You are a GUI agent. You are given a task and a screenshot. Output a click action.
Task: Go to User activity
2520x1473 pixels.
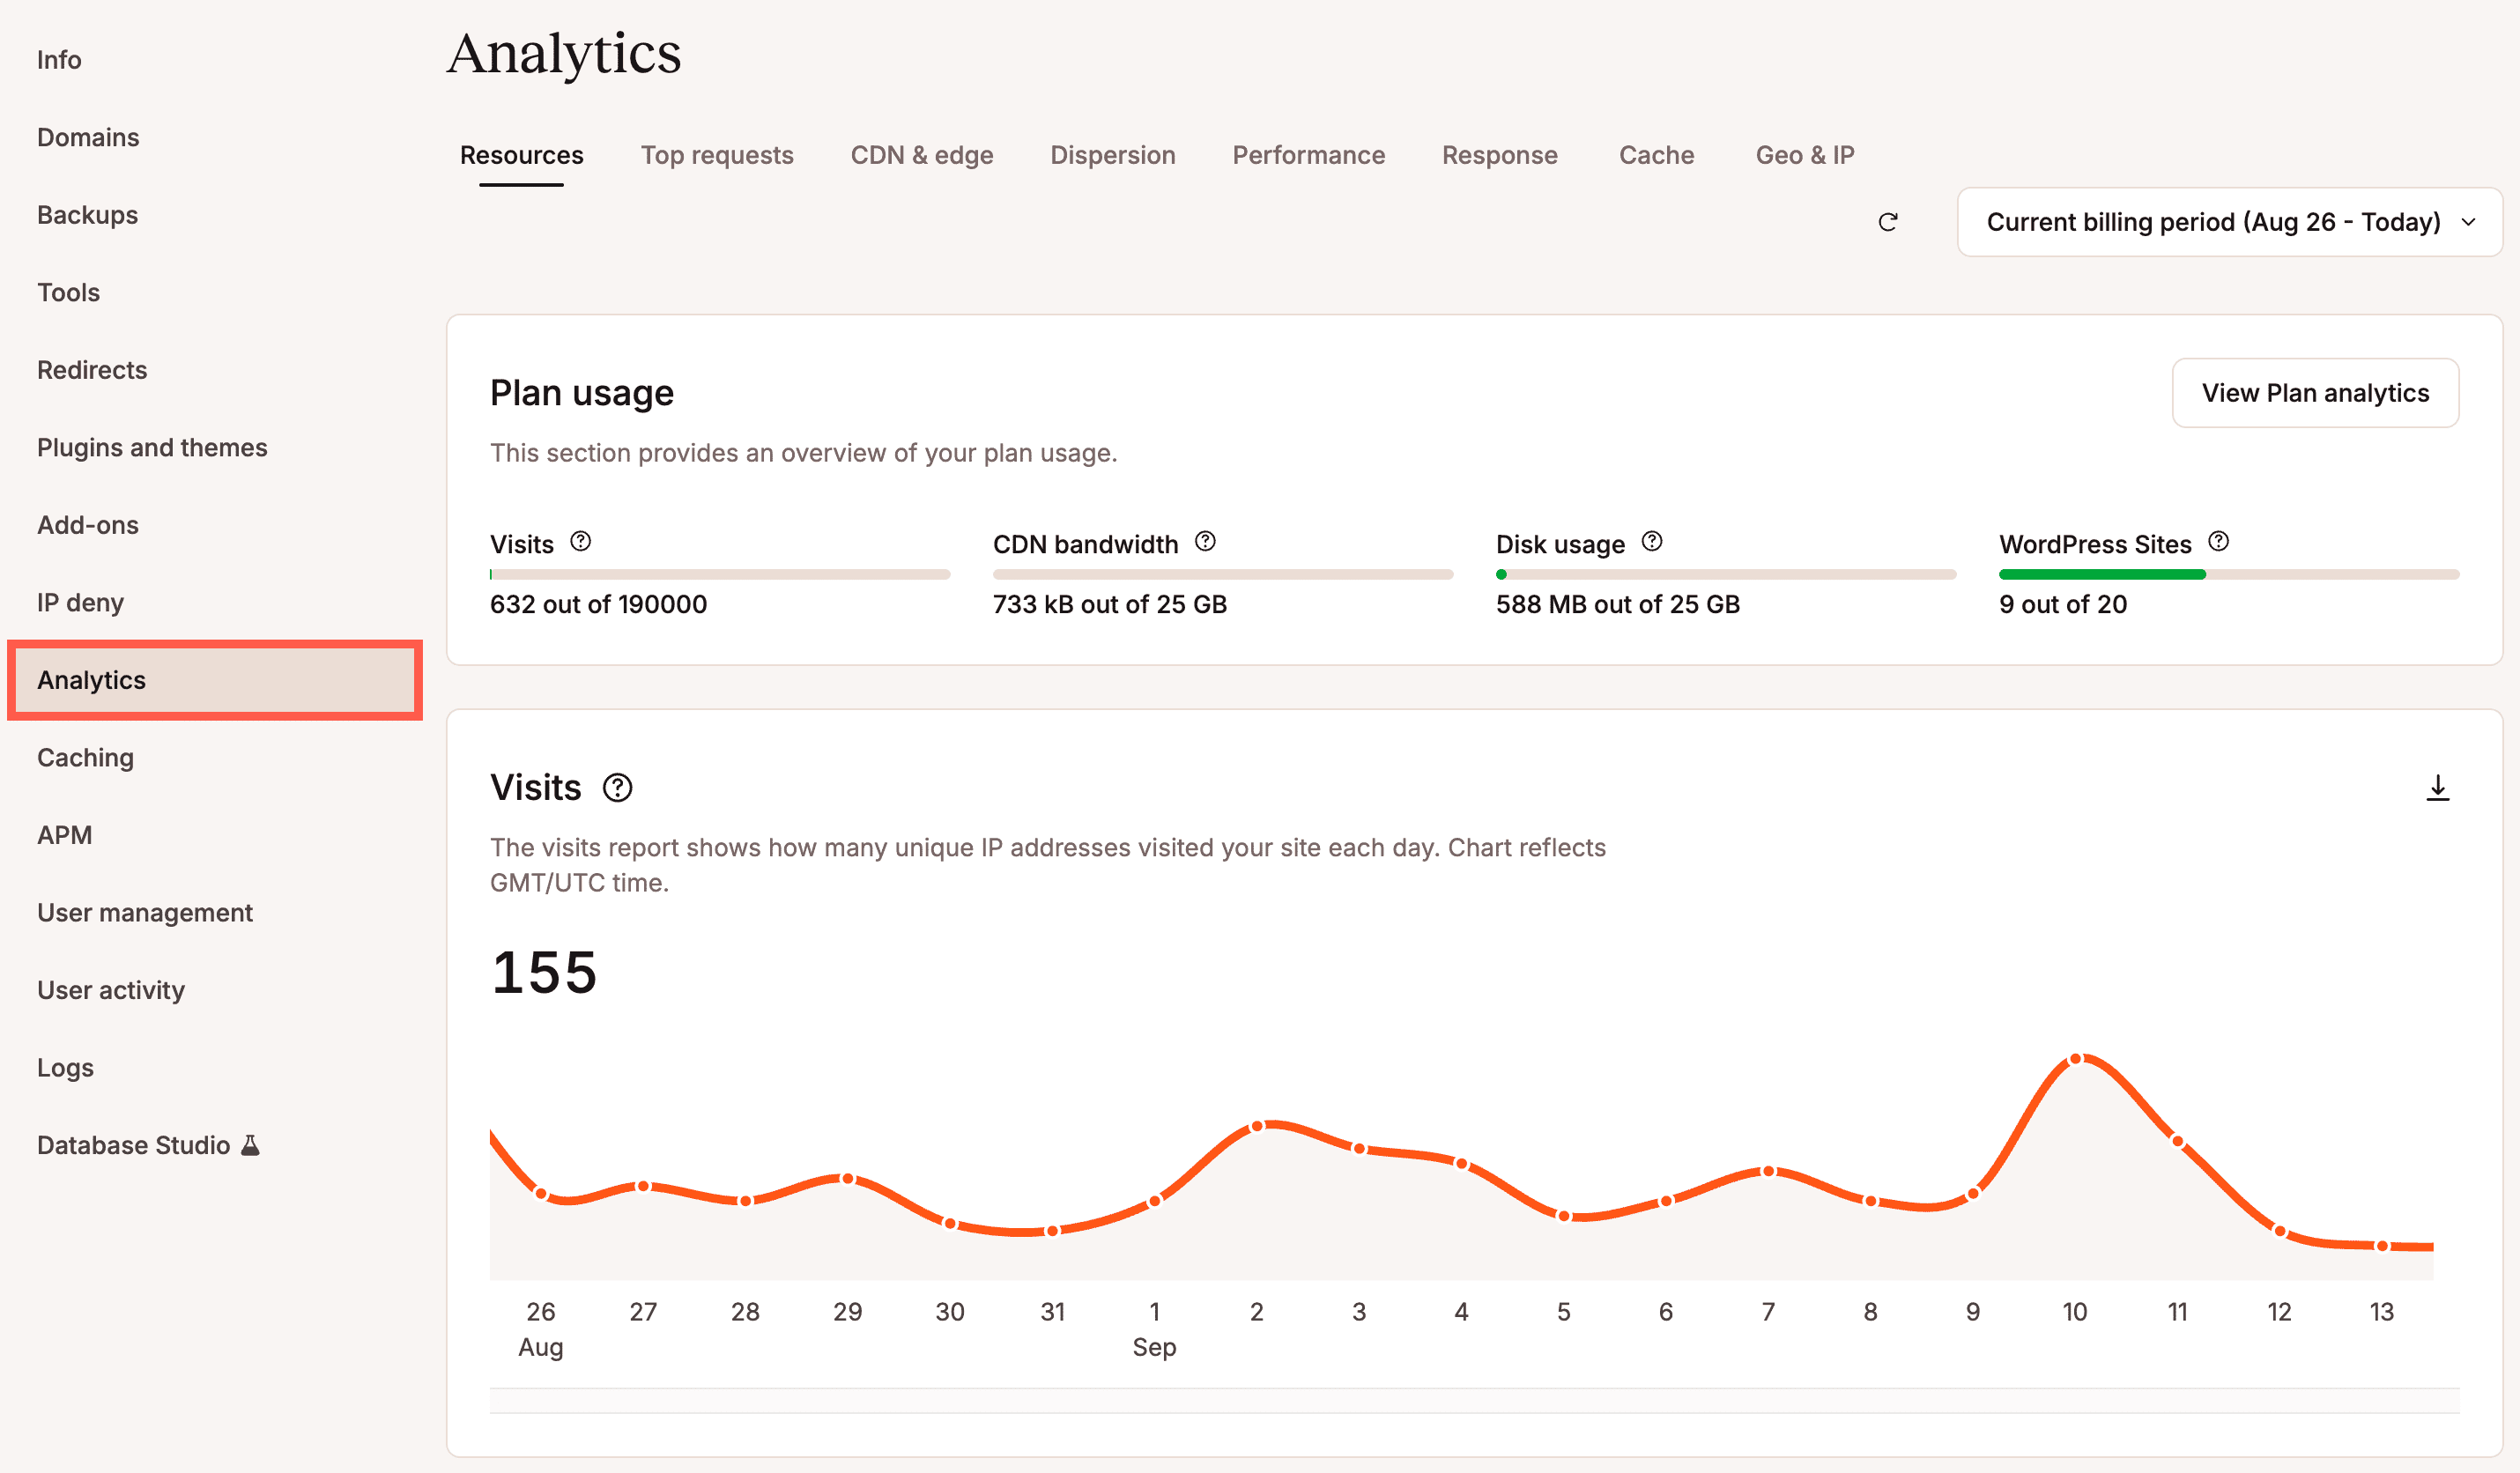[111, 990]
